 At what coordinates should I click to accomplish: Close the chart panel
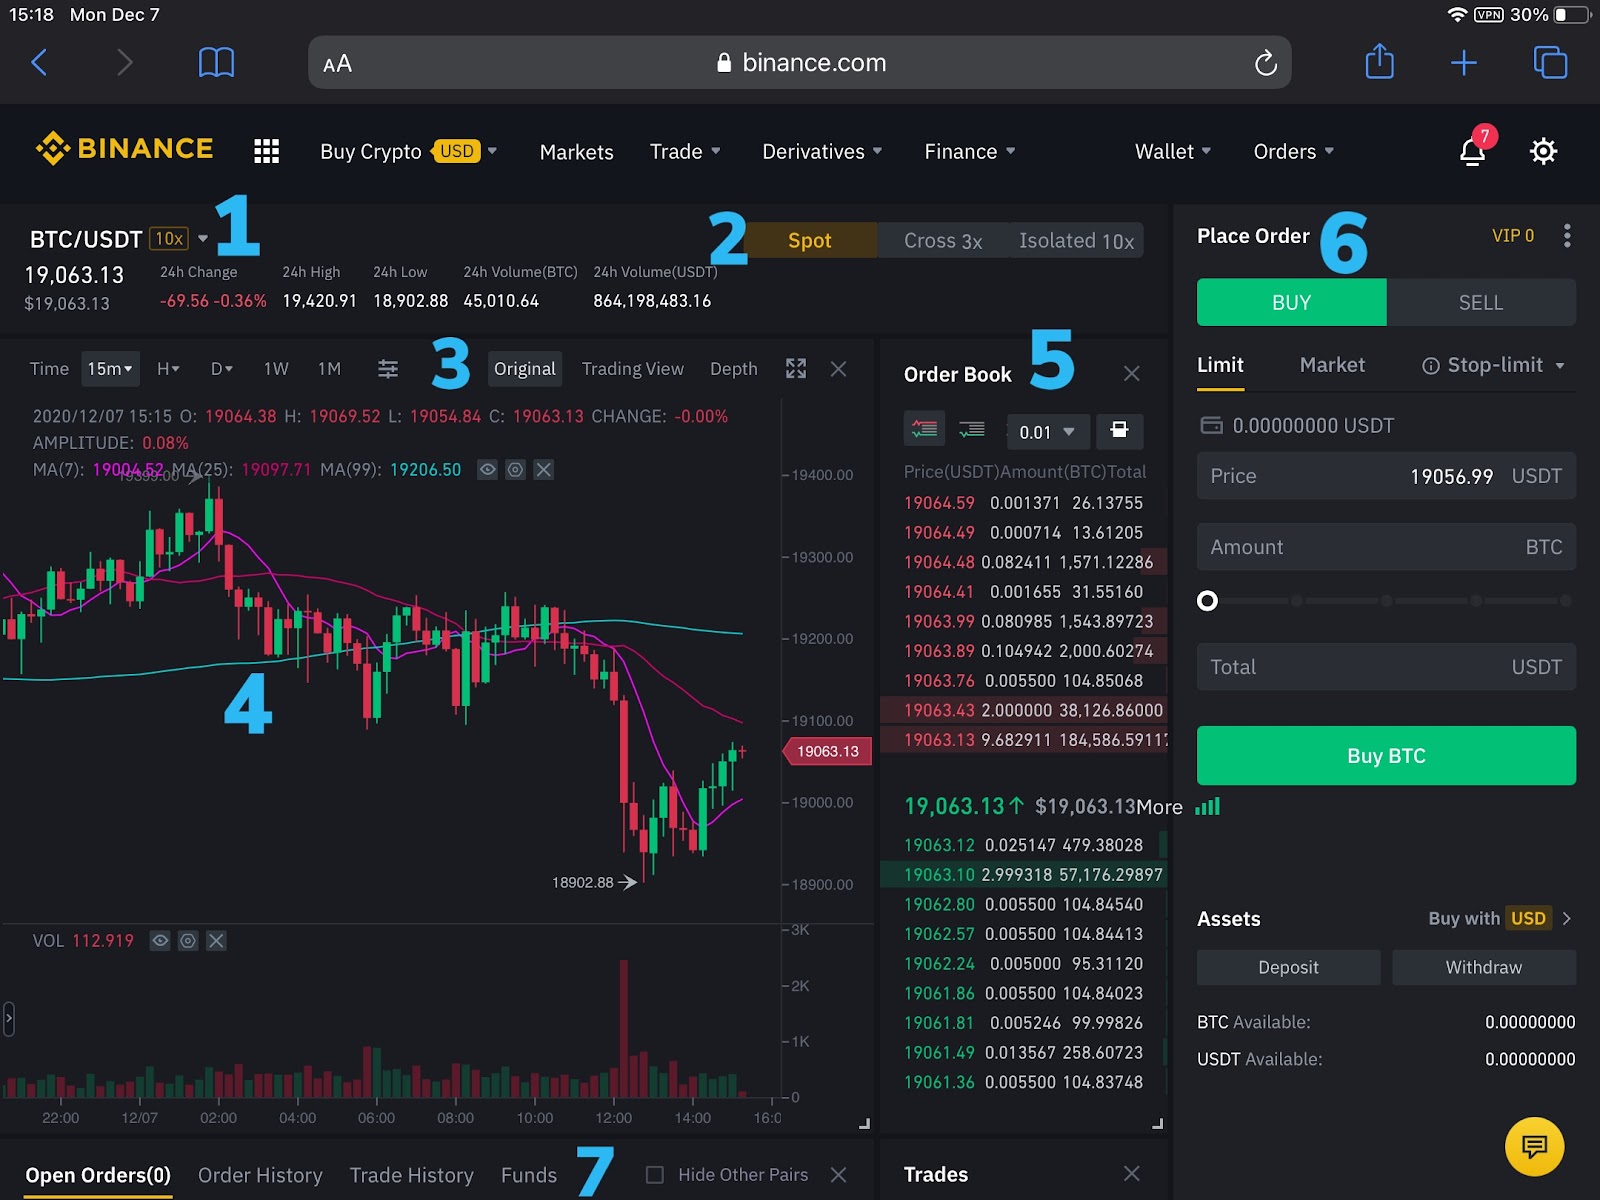pos(839,369)
